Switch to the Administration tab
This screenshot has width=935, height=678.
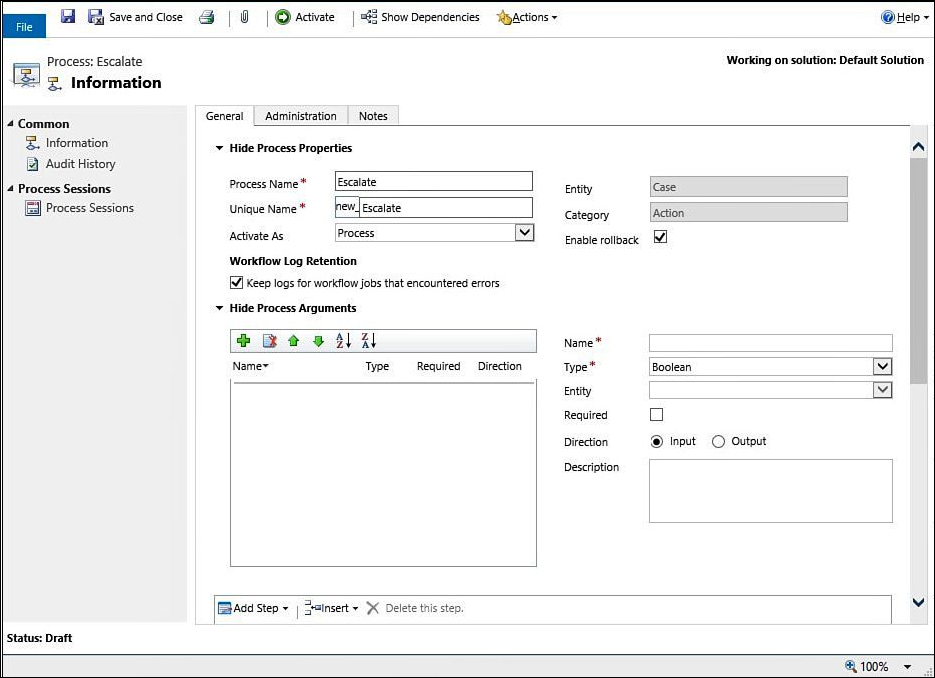point(301,116)
